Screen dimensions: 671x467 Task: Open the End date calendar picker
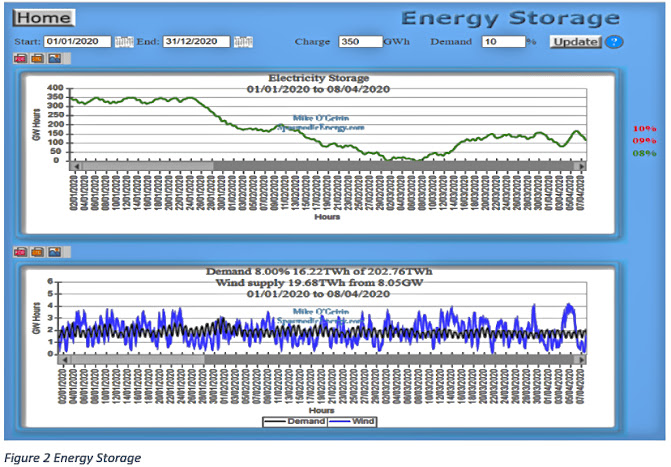[243, 42]
